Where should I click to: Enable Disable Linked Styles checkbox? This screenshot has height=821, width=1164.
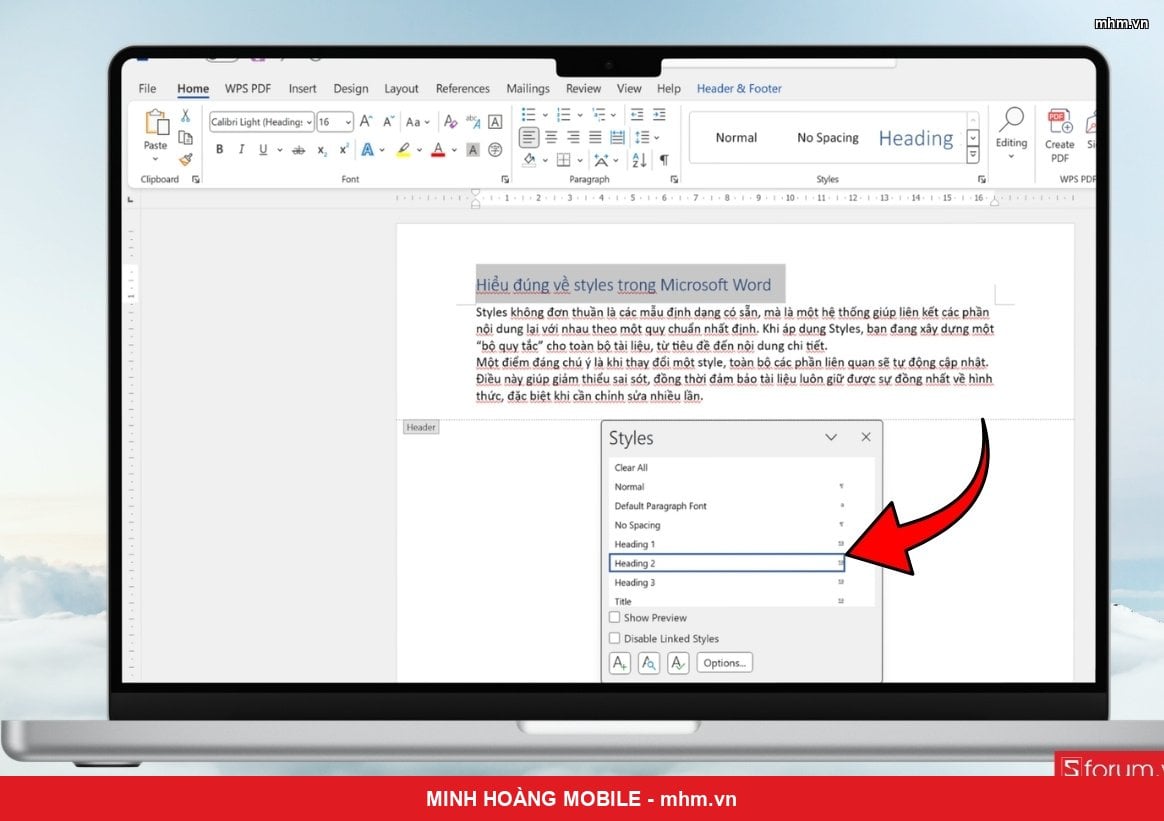[614, 638]
